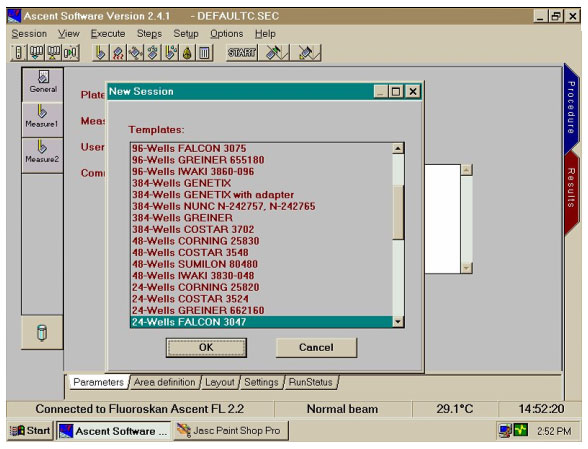Image resolution: width=588 pixels, height=449 pixels.
Task: Select template 48-Wells IWAKI 3830-048
Action: coord(261,276)
